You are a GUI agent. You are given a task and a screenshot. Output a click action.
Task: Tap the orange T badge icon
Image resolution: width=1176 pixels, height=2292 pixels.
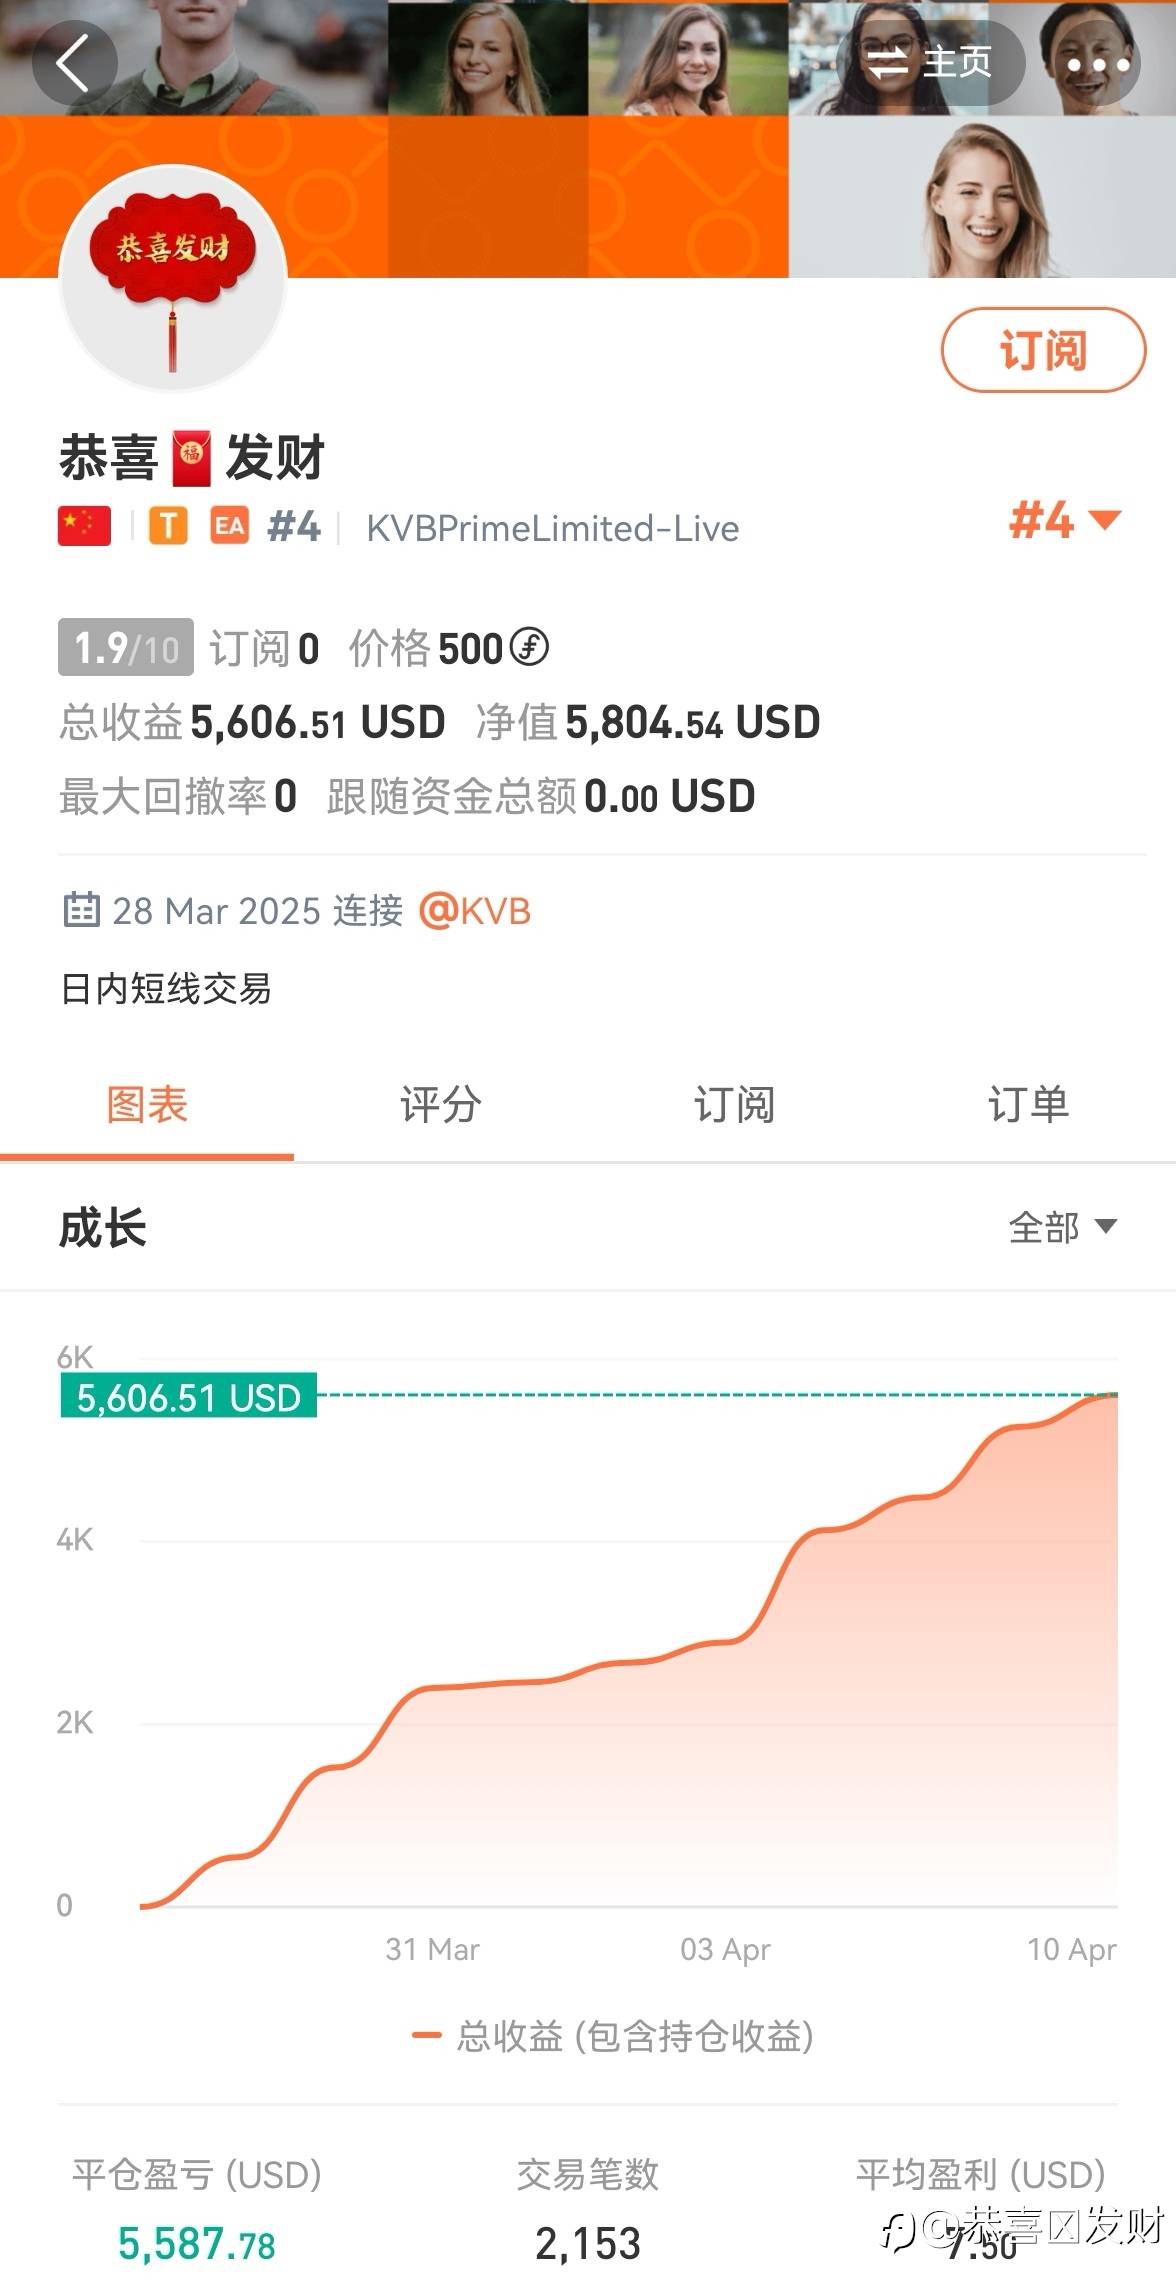click(168, 526)
